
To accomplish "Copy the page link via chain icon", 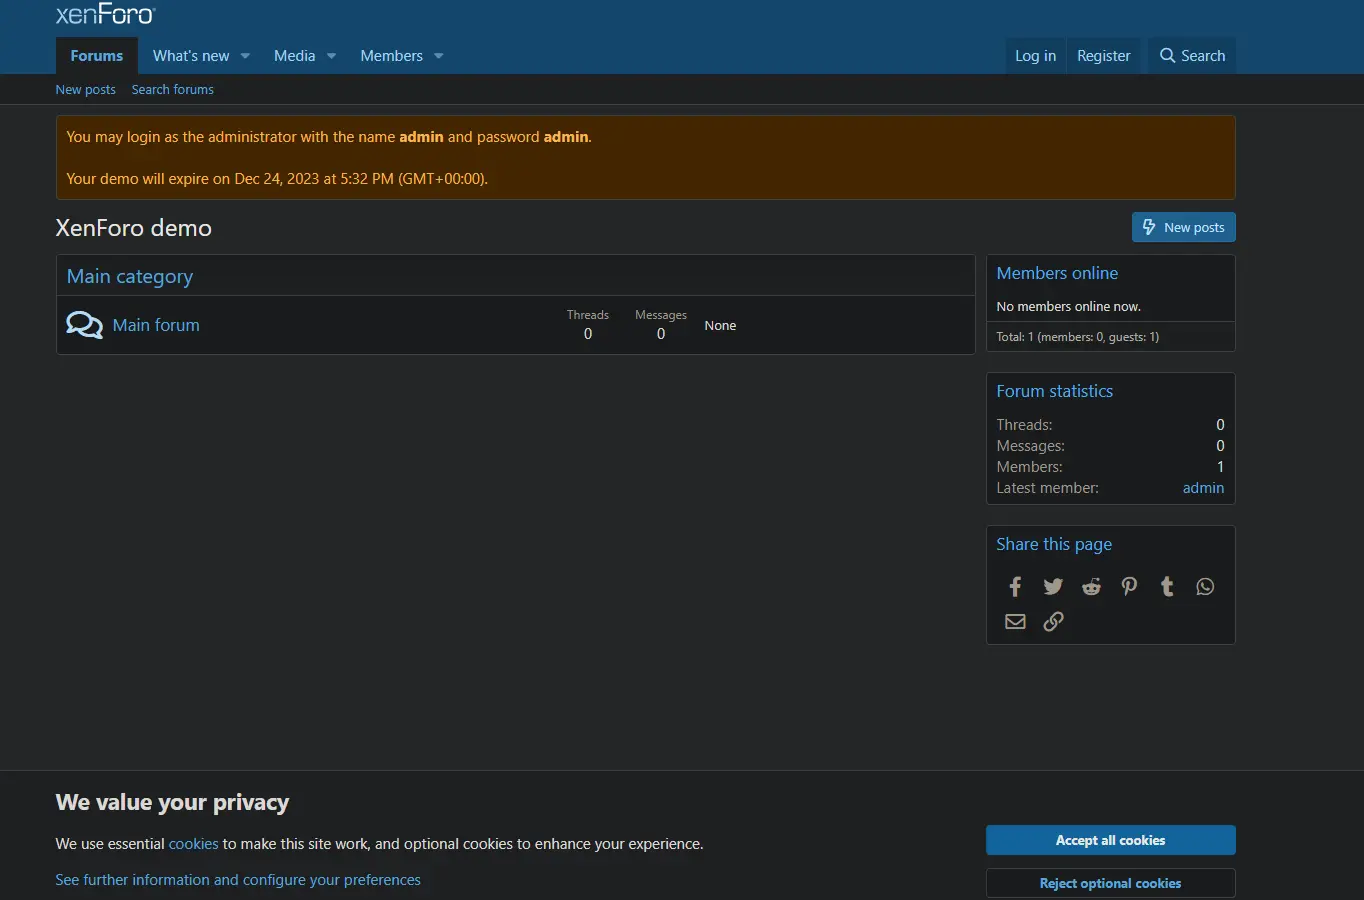I will (1053, 622).
